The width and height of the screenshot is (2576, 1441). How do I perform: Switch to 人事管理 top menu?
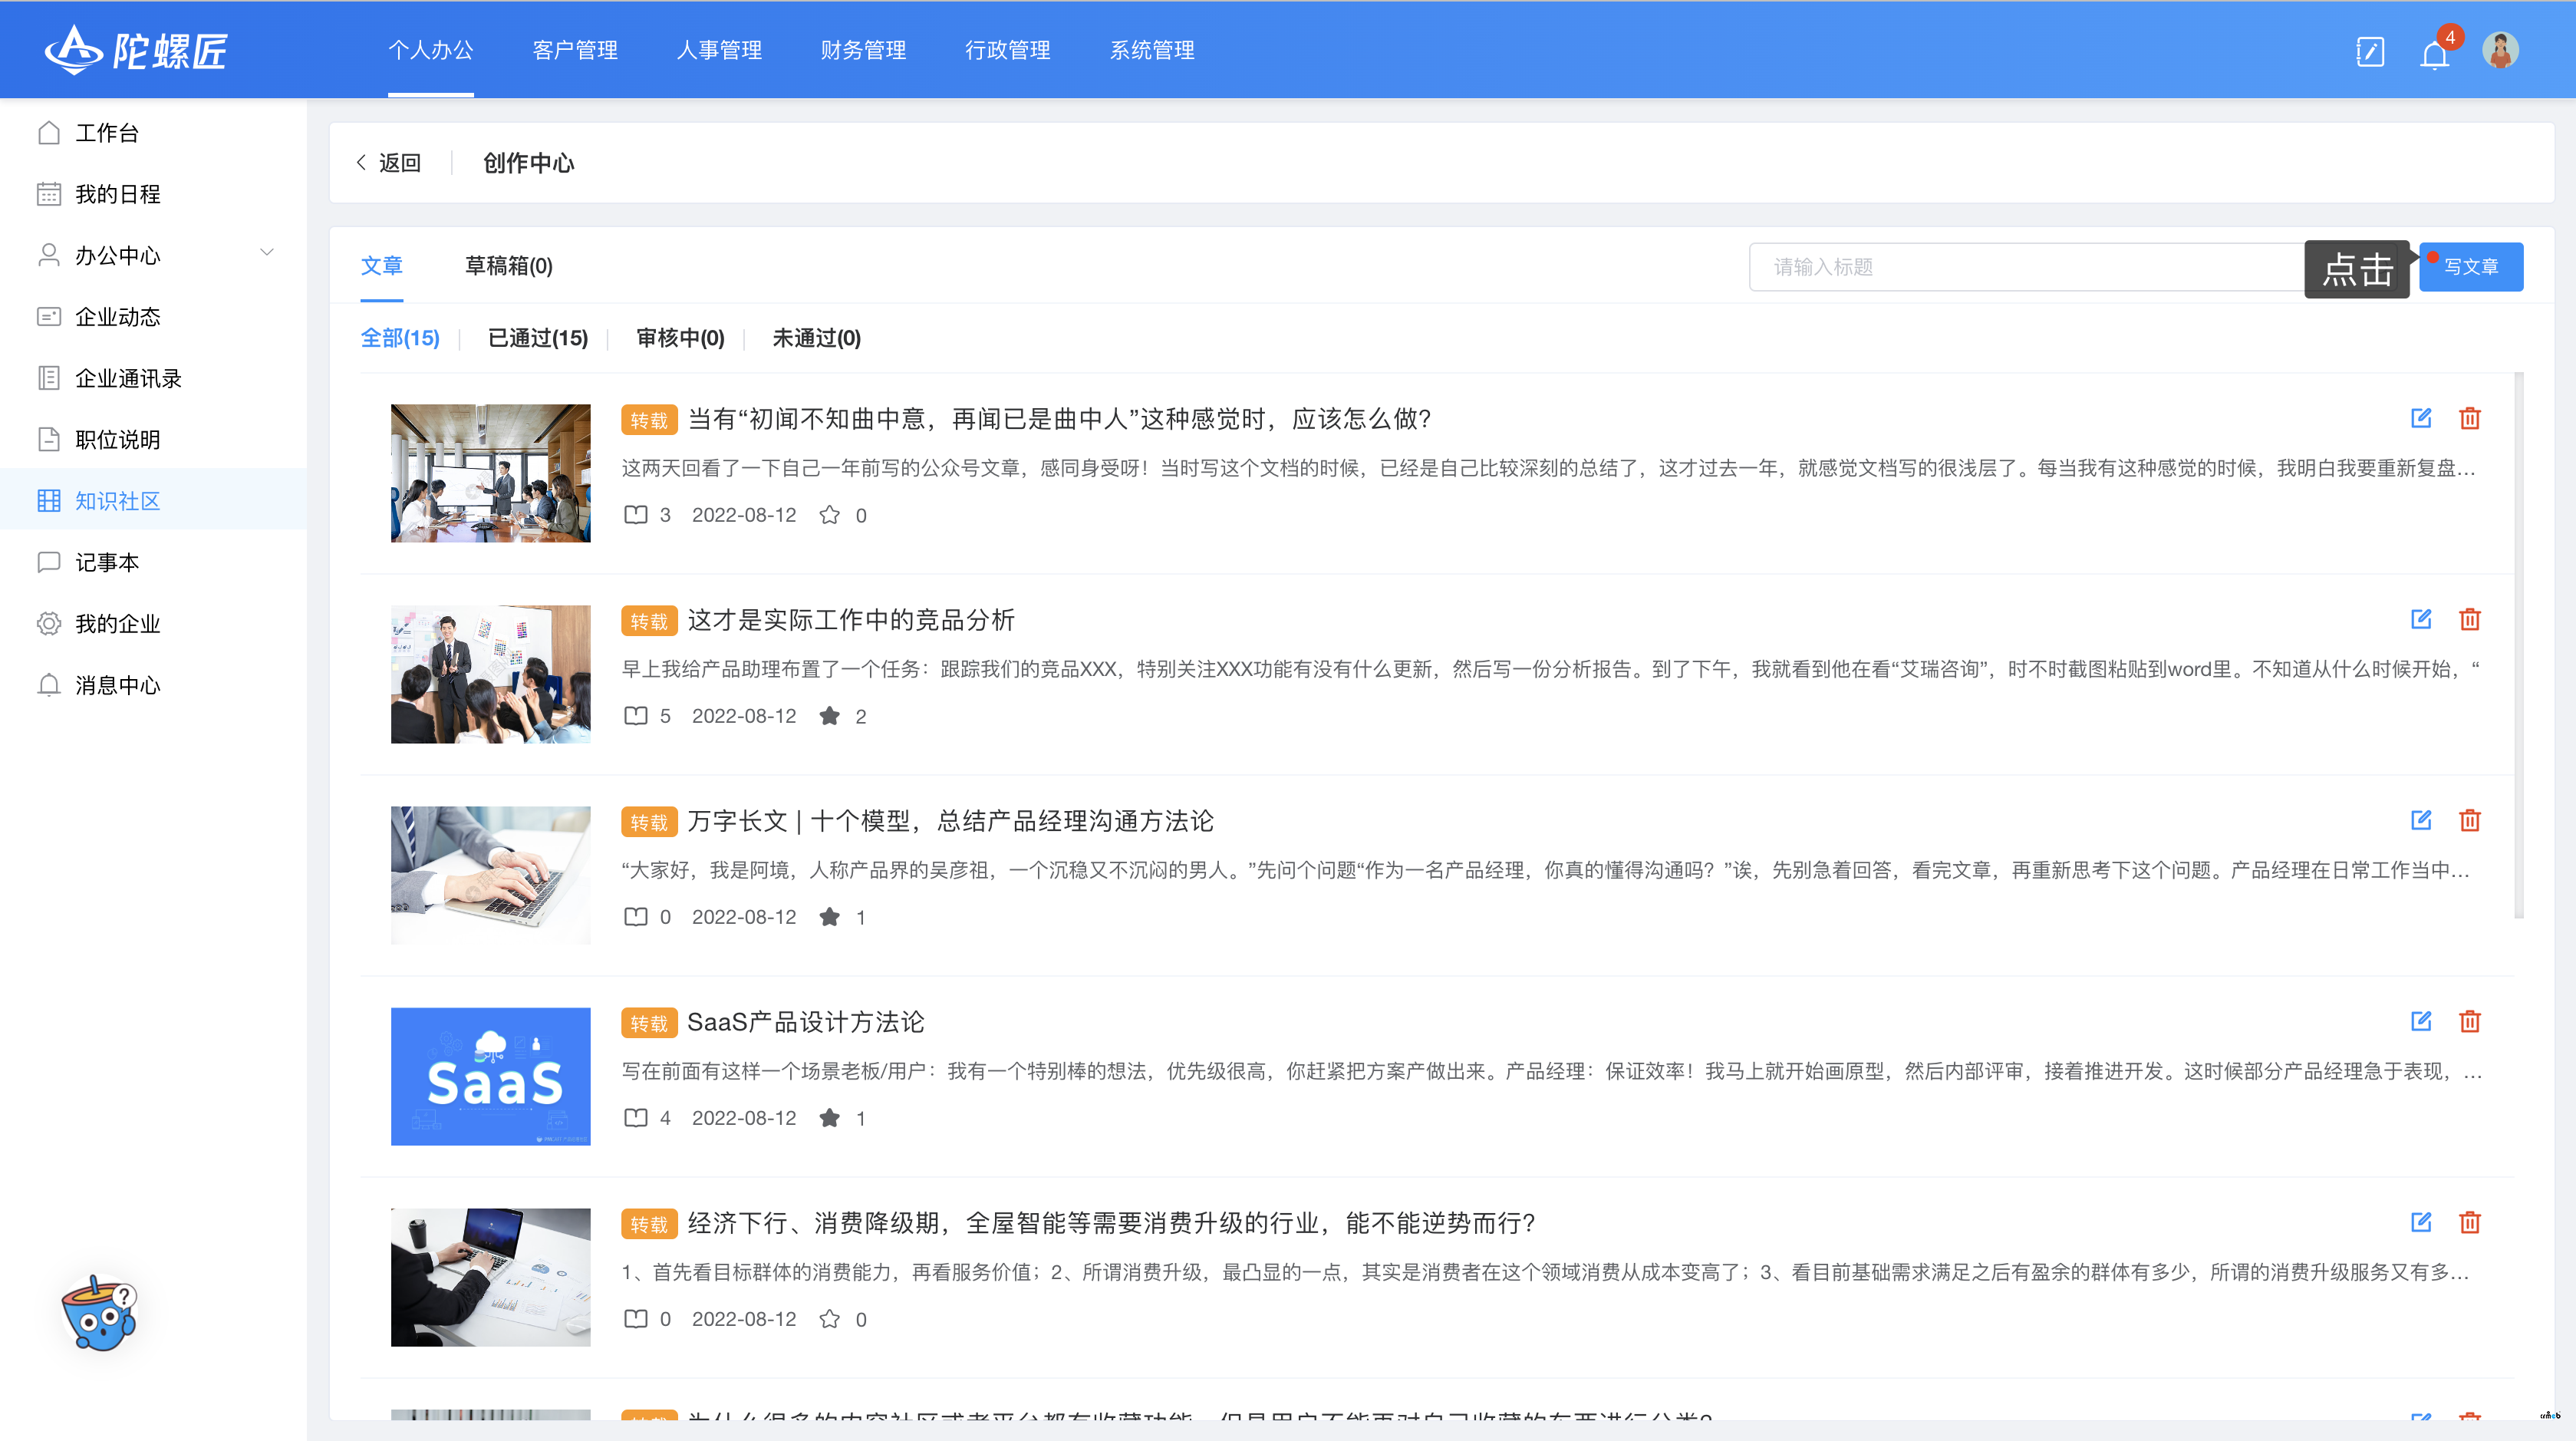pyautogui.click(x=719, y=50)
